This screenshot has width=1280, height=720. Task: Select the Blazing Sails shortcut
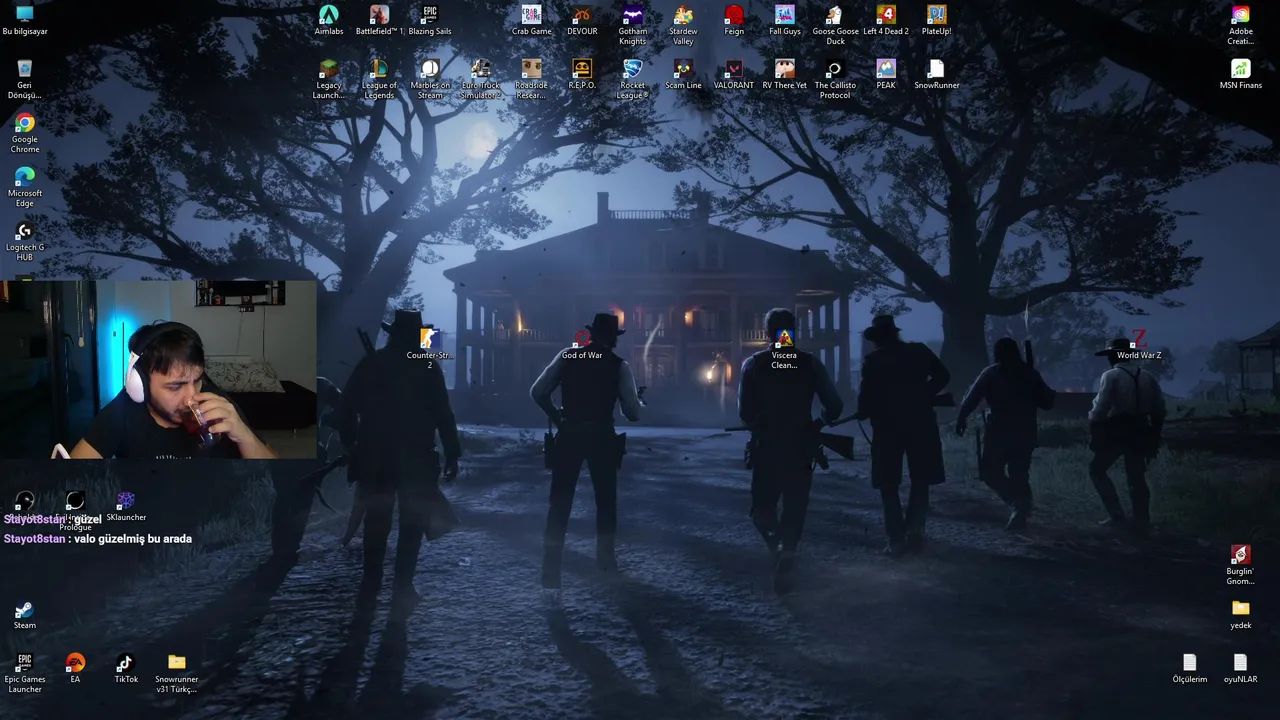point(430,20)
